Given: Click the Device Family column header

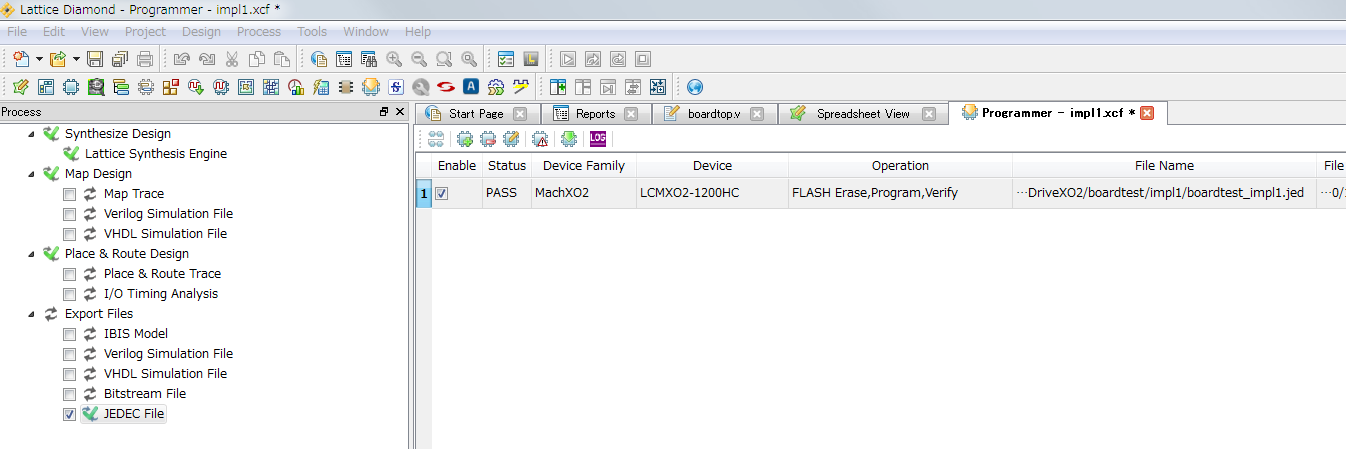Looking at the screenshot, I should pos(584,166).
